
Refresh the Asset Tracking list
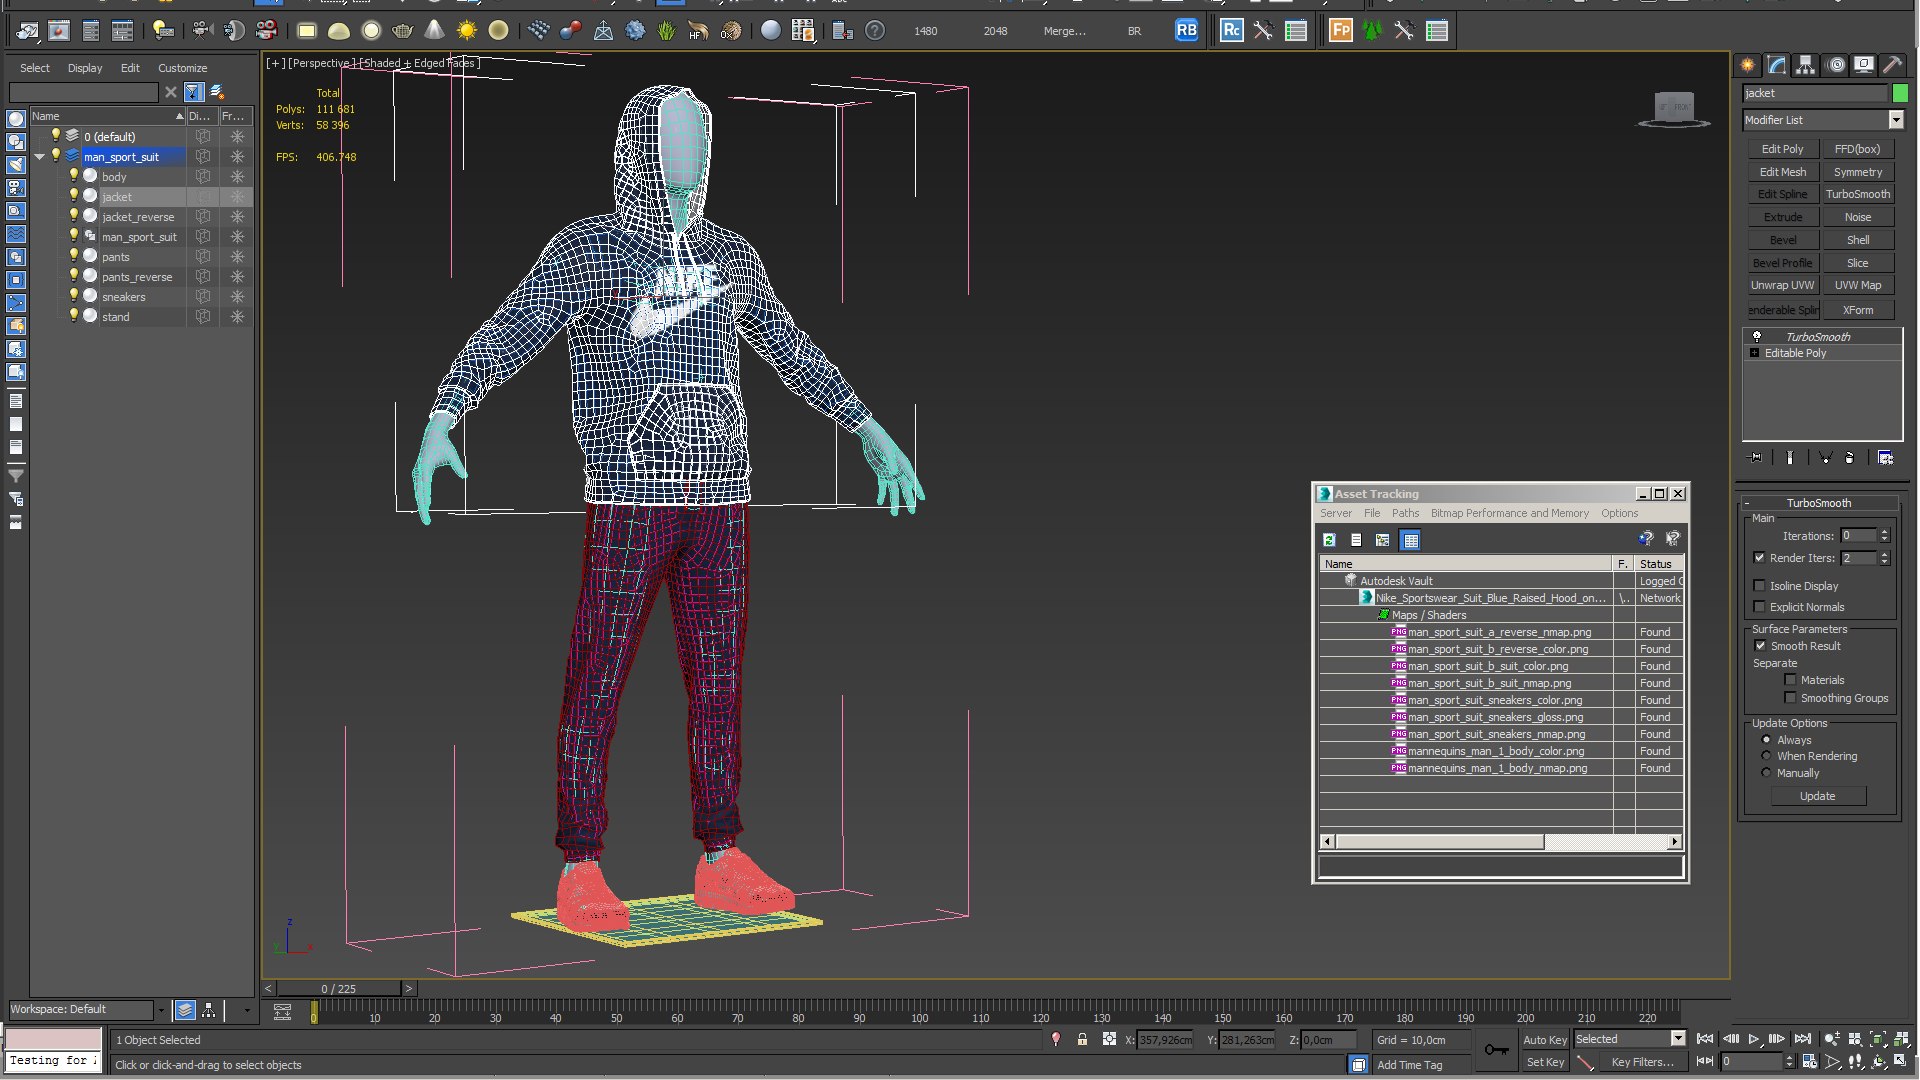click(1329, 540)
